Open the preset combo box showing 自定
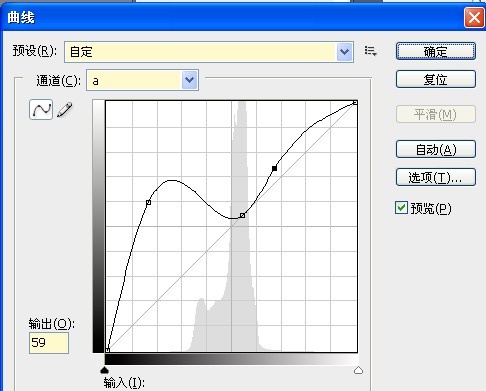 209,52
